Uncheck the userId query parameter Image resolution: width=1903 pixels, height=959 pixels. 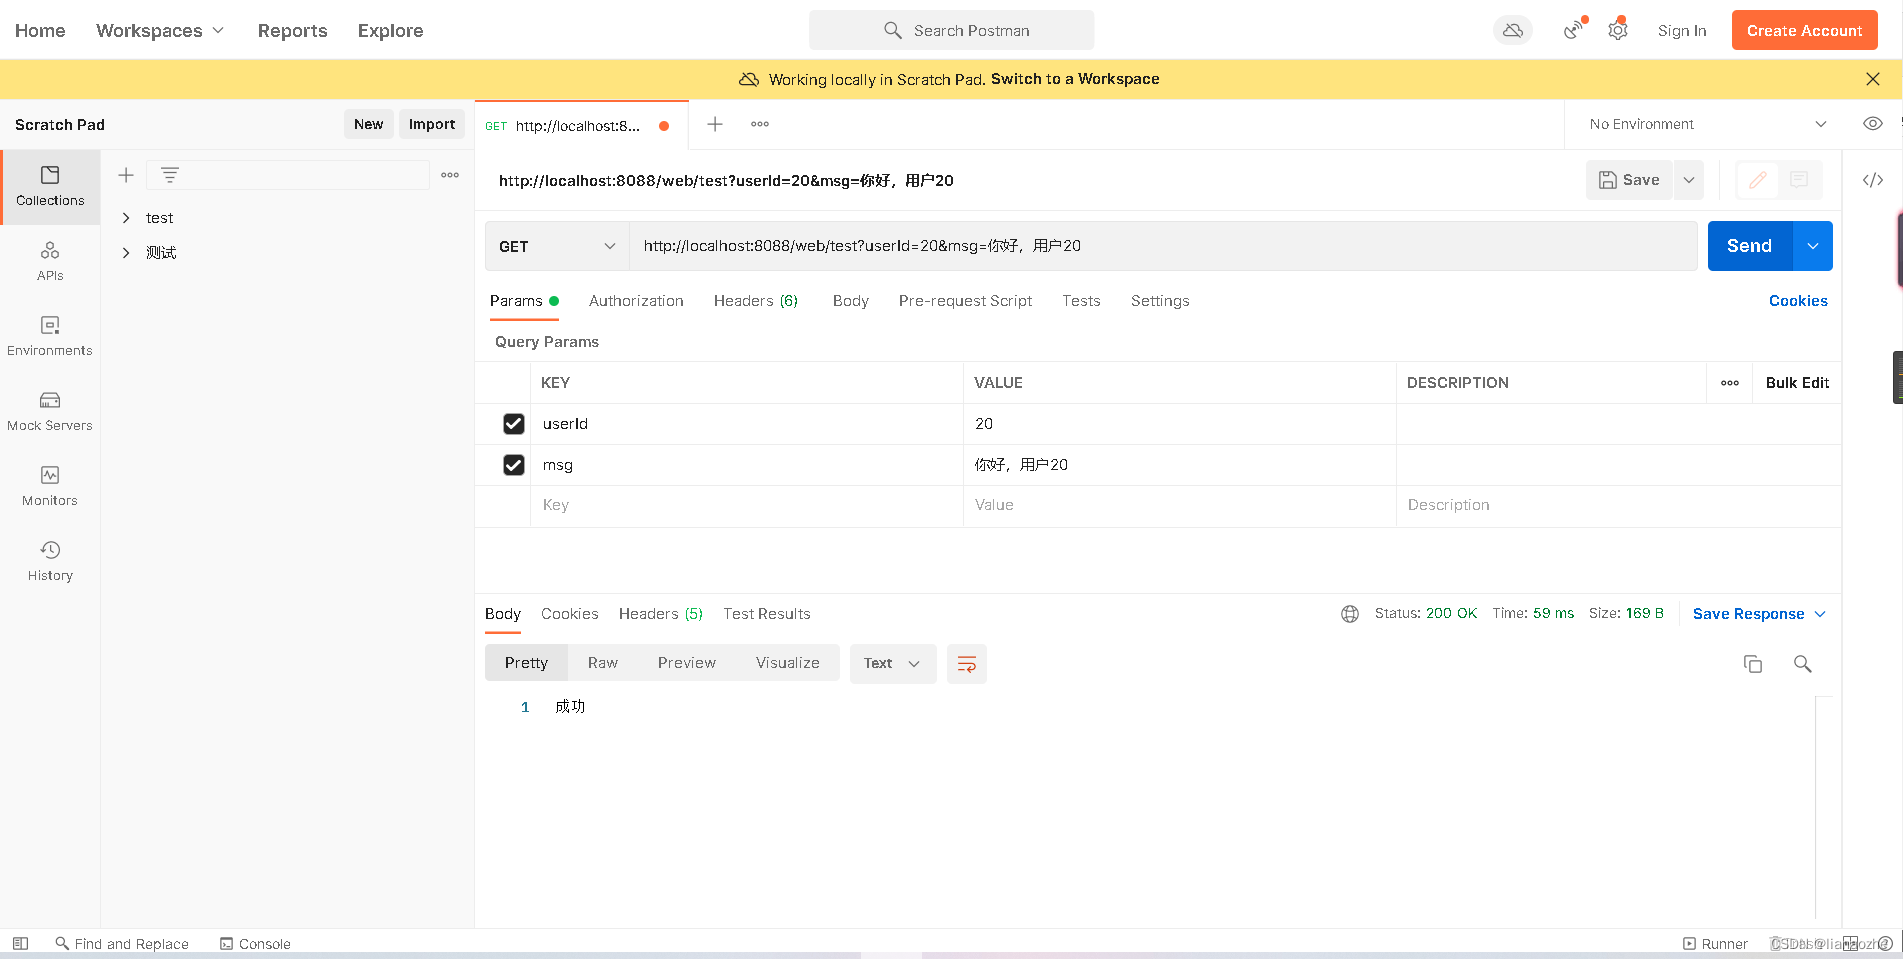tap(514, 424)
